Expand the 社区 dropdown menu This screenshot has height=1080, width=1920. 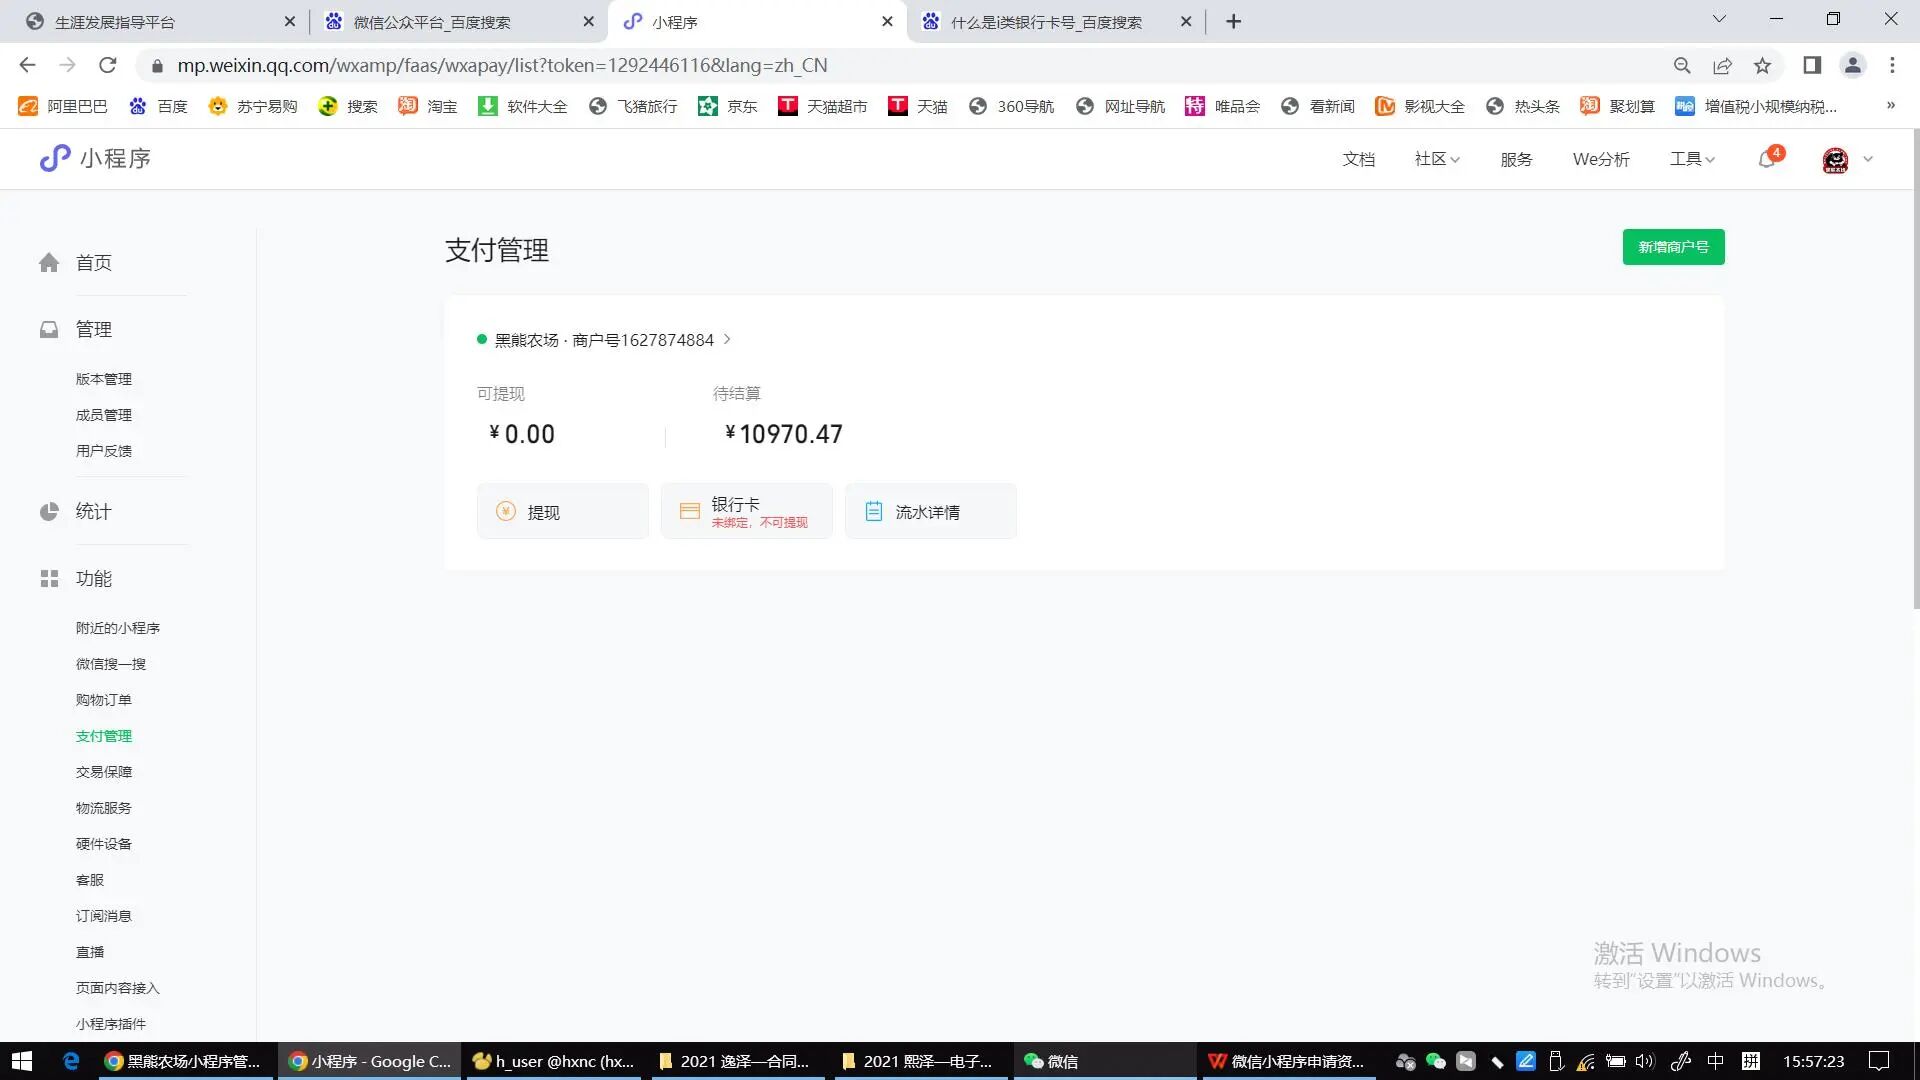1437,160
